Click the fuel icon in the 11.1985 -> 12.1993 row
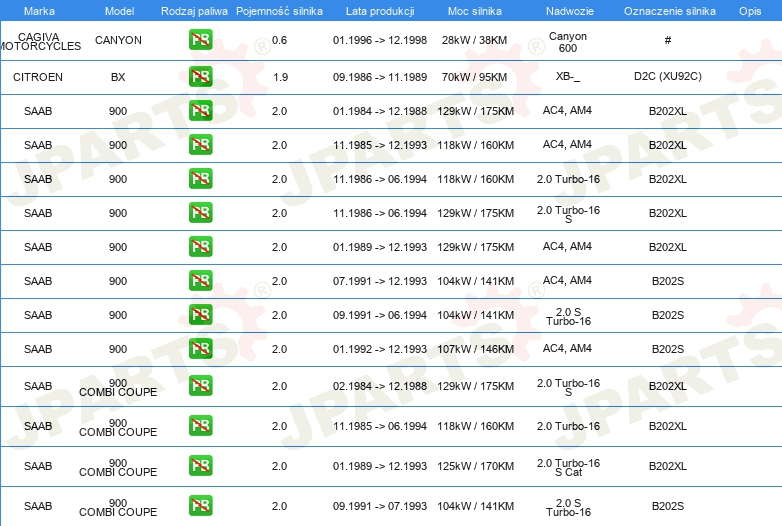This screenshot has width=782, height=526. pos(200,145)
